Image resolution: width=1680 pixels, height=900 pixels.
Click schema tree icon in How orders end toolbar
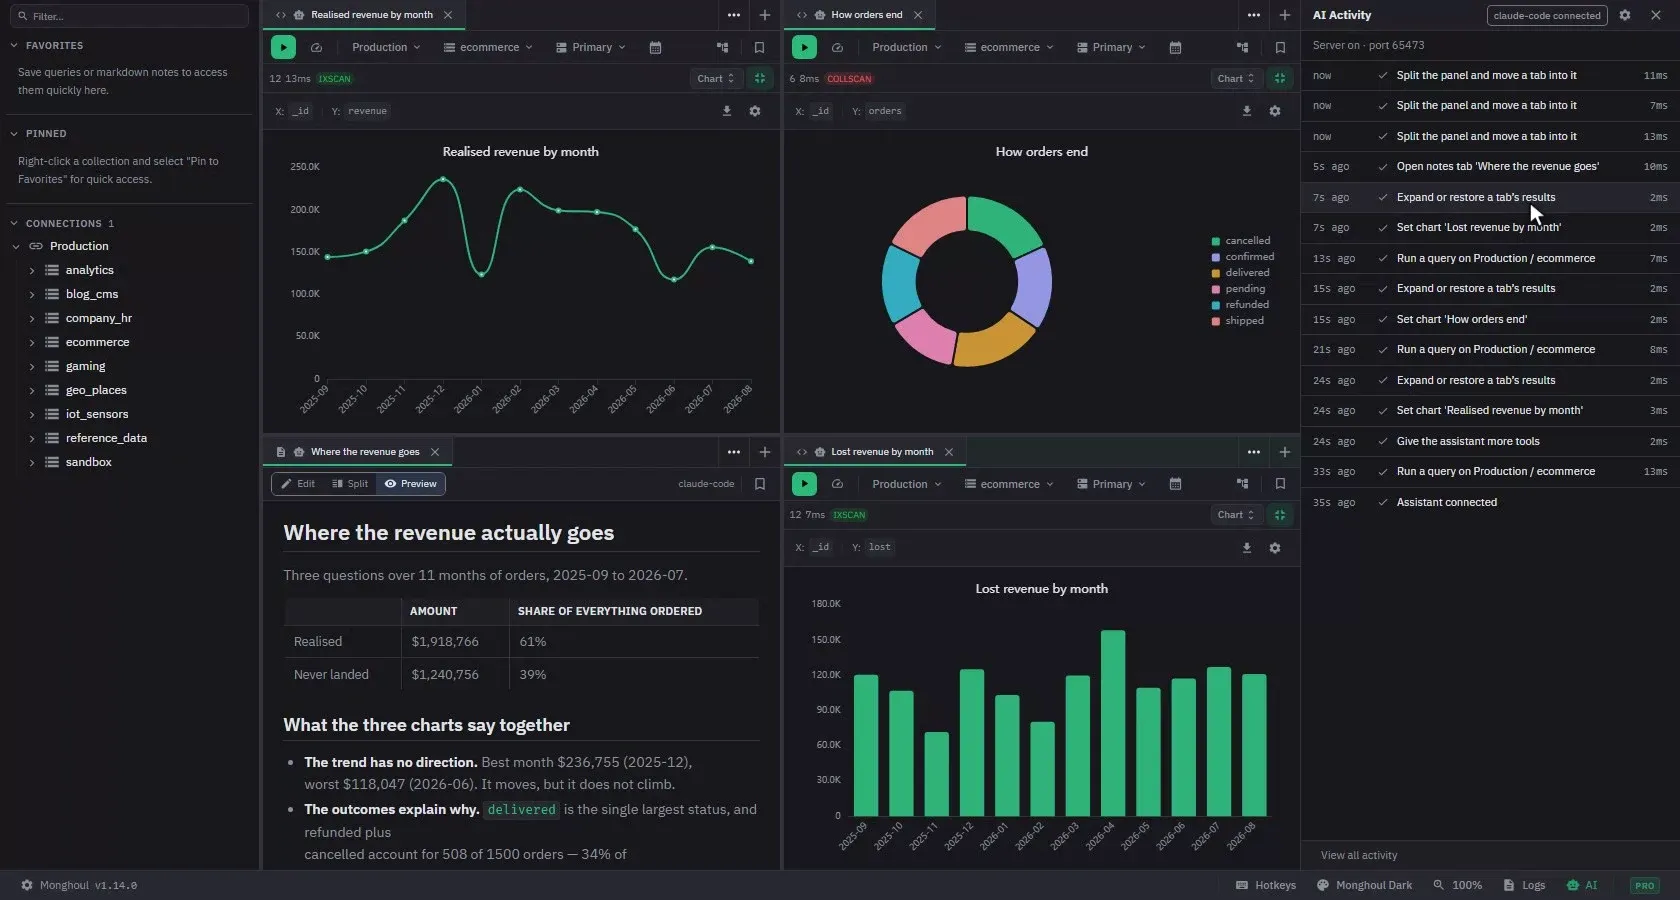[x=1242, y=47]
